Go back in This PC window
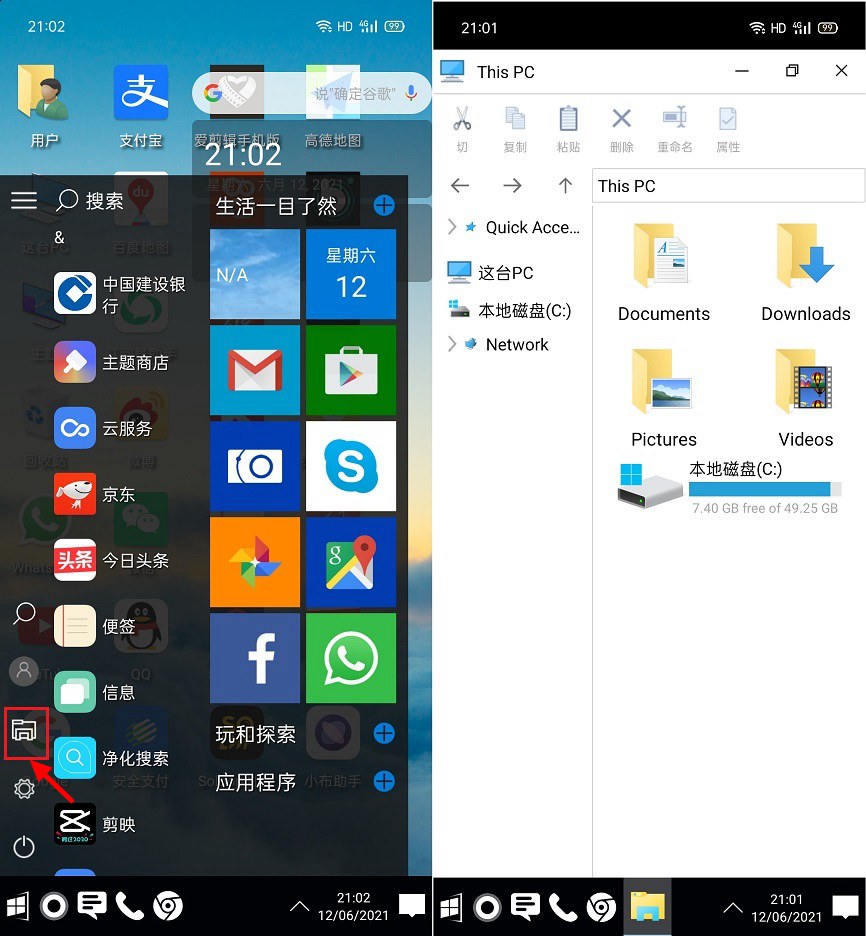The width and height of the screenshot is (866, 936). [460, 186]
